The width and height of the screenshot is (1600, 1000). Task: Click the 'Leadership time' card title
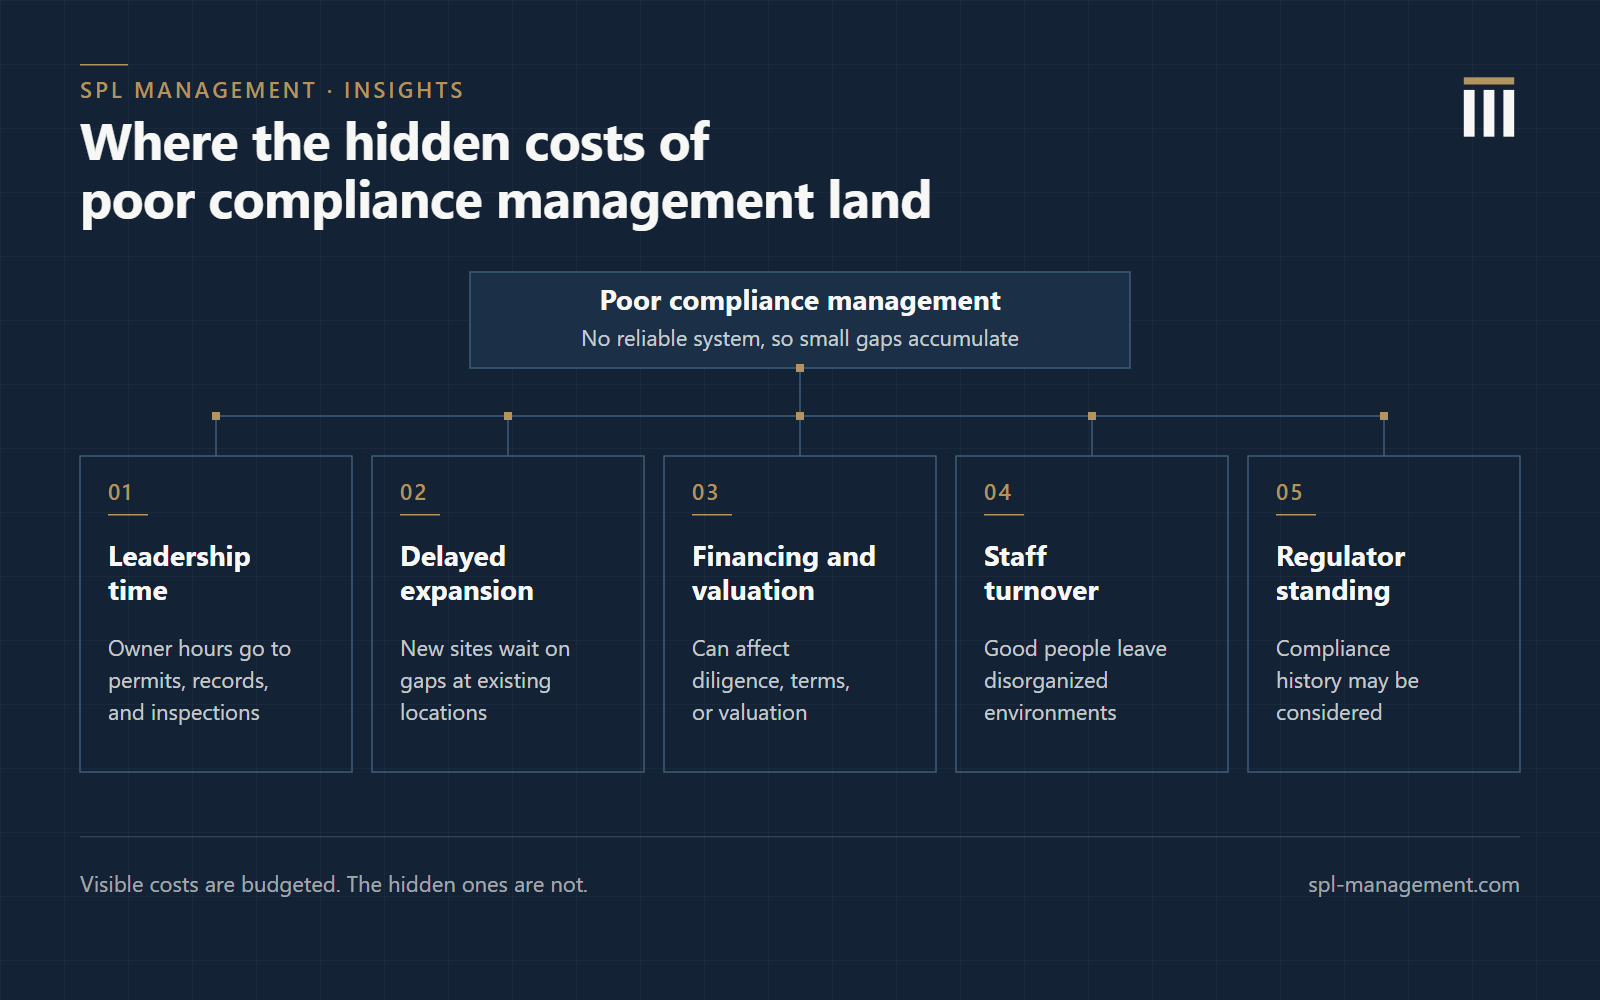(x=179, y=573)
